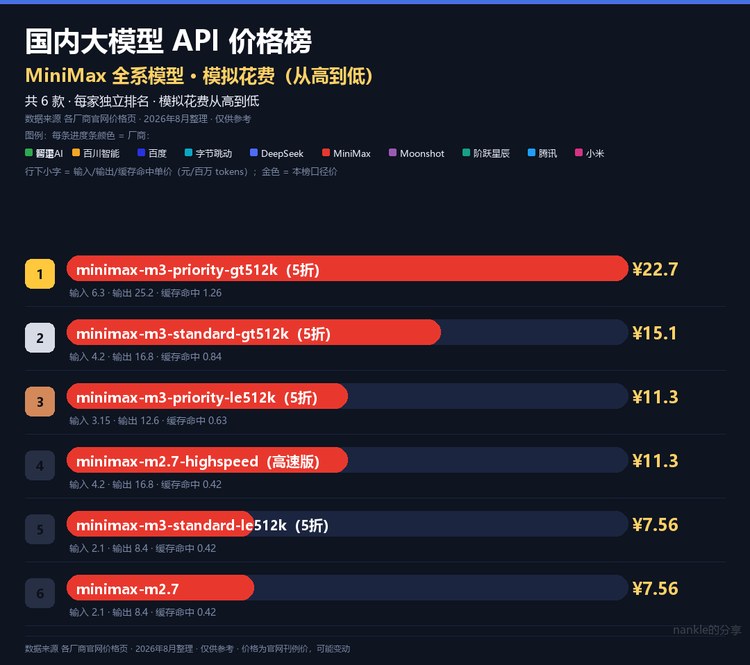Click the green 智谱AI legend swatch
Screen dimensions: 750x665
point(29,153)
